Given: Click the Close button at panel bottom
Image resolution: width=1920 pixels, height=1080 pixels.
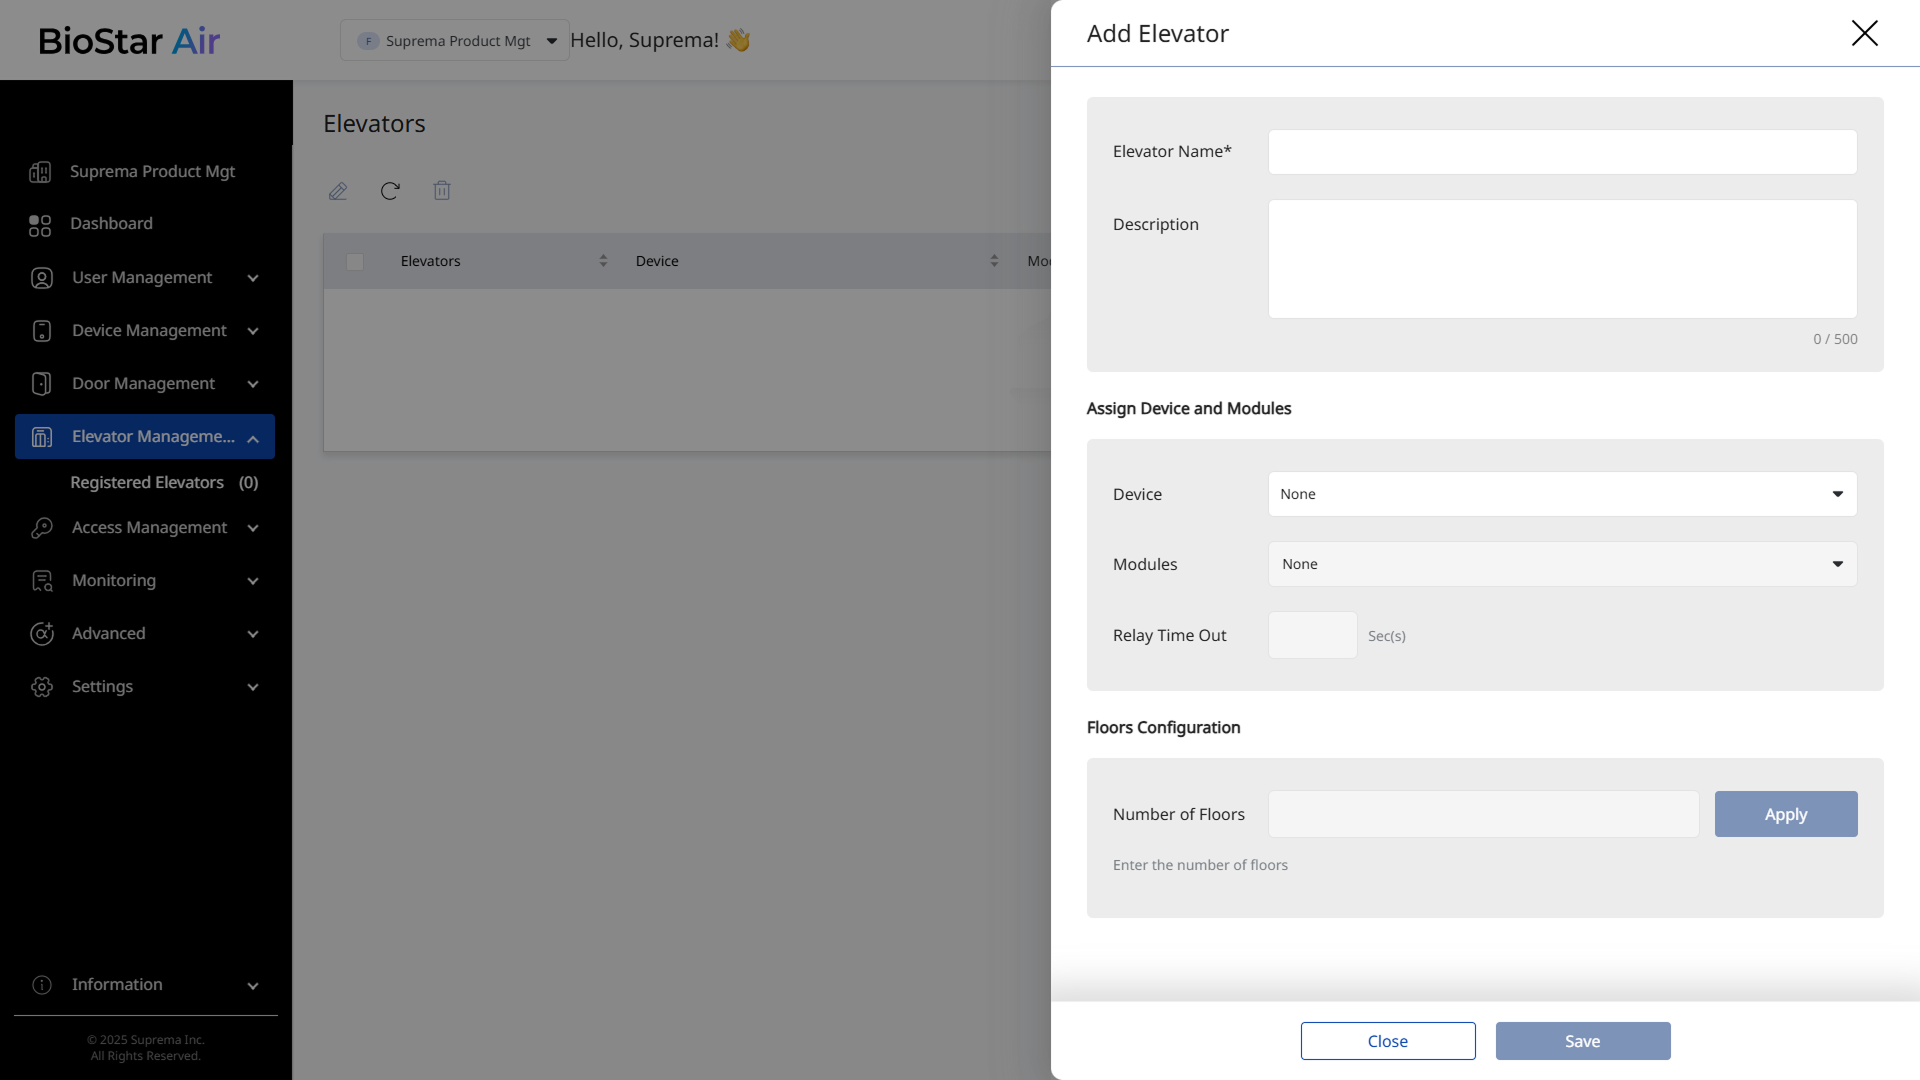Looking at the screenshot, I should tap(1387, 1041).
